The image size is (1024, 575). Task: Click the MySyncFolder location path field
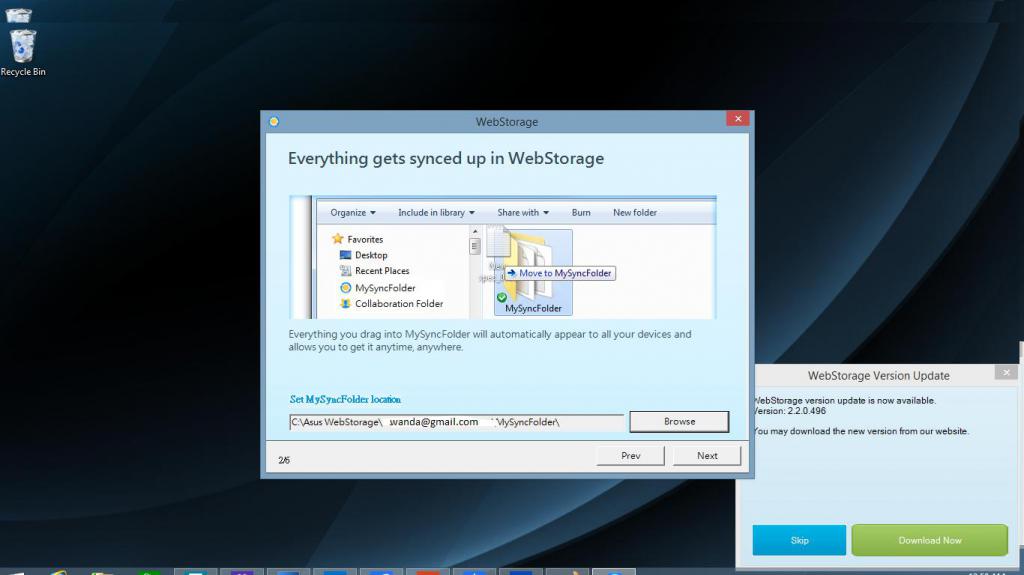456,422
